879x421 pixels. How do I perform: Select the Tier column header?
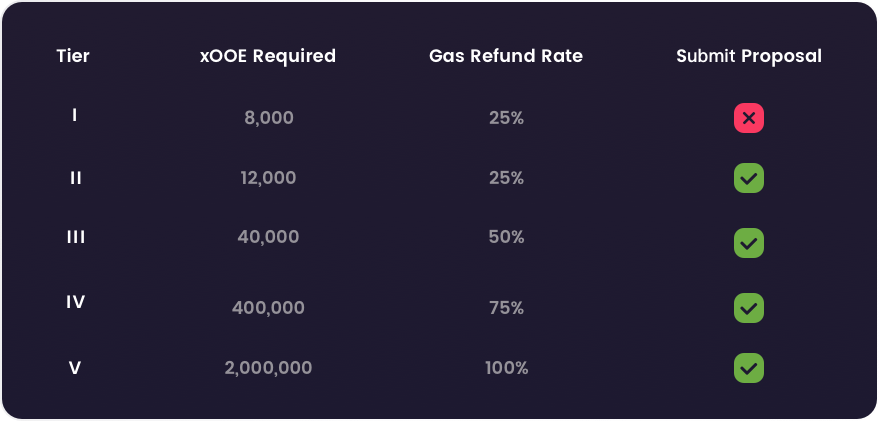tap(73, 56)
